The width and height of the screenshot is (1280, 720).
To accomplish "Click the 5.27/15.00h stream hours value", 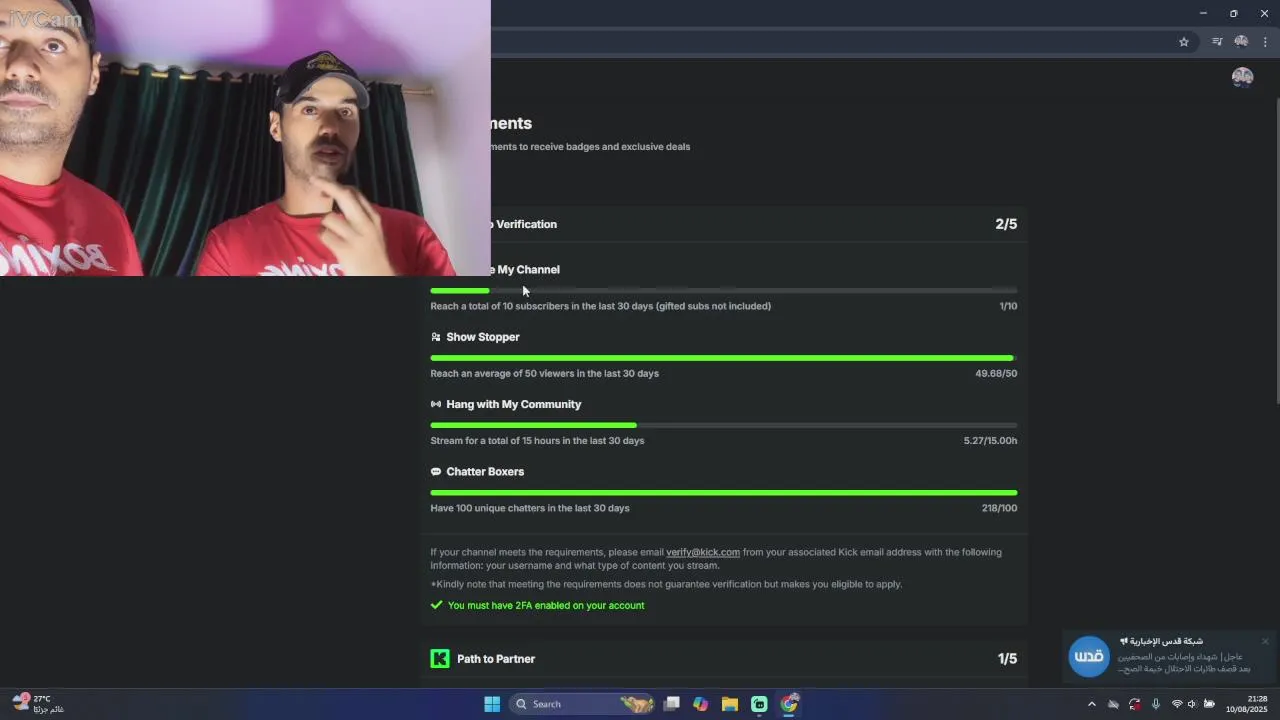I will (990, 441).
